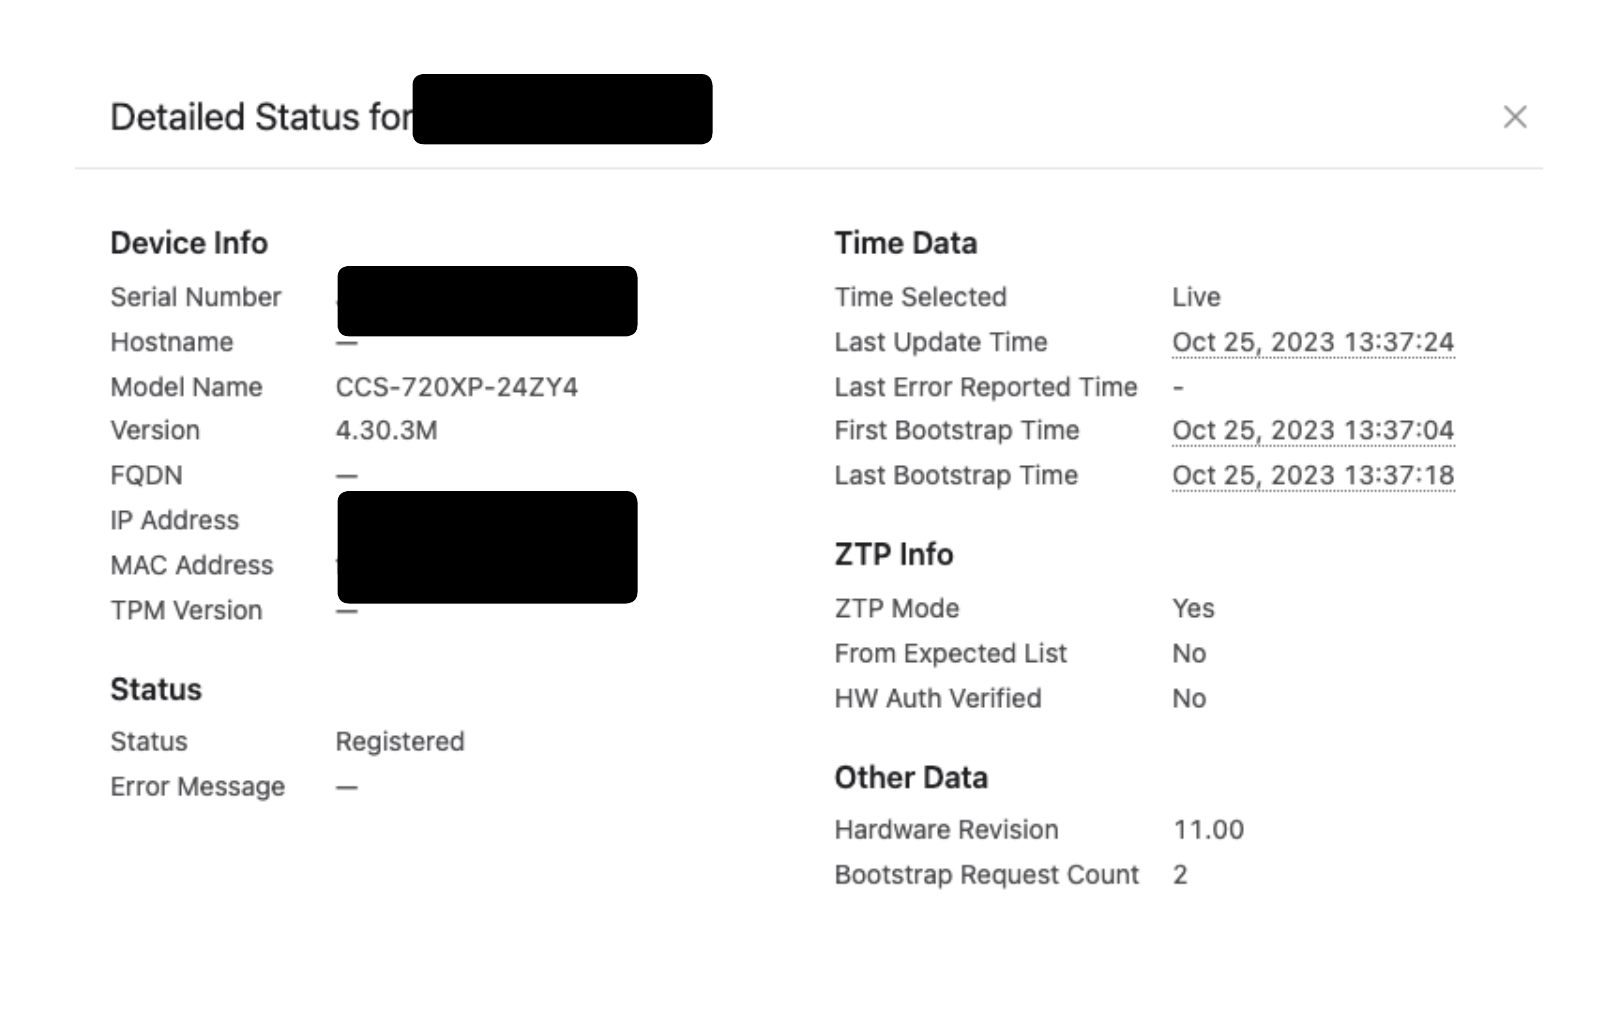Click the version value 4.30.3M
The width and height of the screenshot is (1618, 1009).
pos(387,430)
